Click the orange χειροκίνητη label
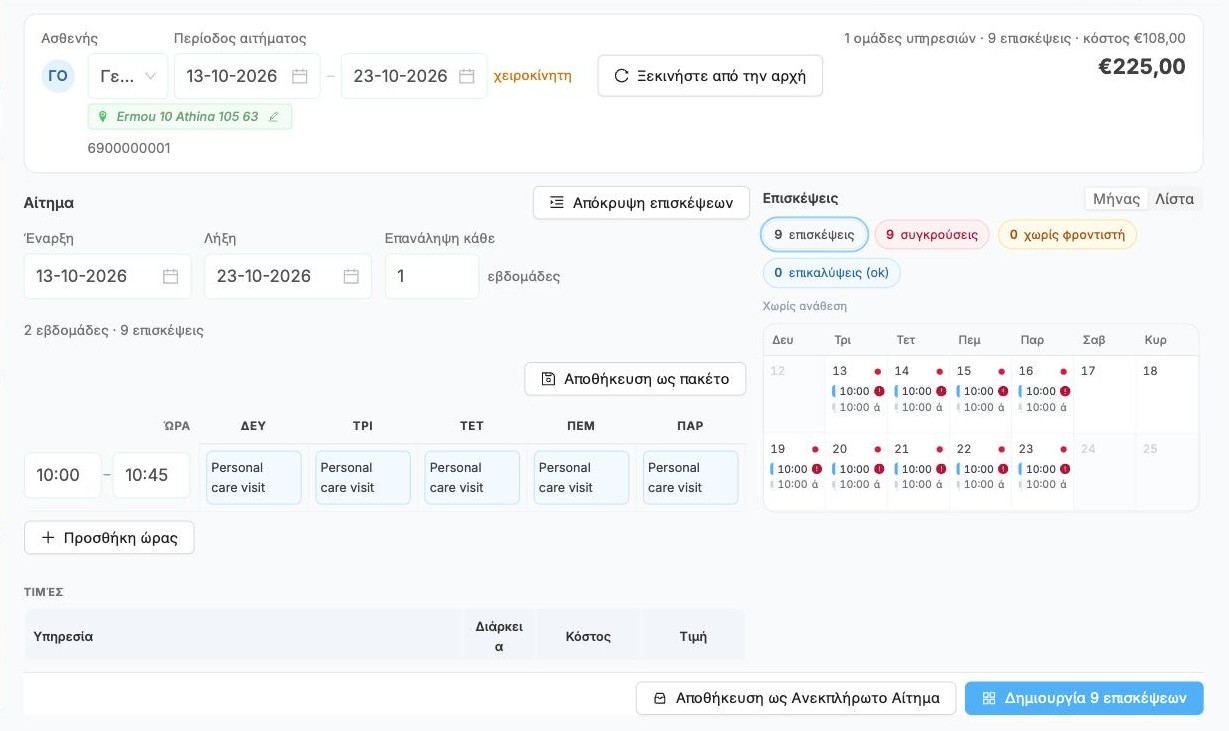This screenshot has width=1229, height=731. click(x=533, y=76)
